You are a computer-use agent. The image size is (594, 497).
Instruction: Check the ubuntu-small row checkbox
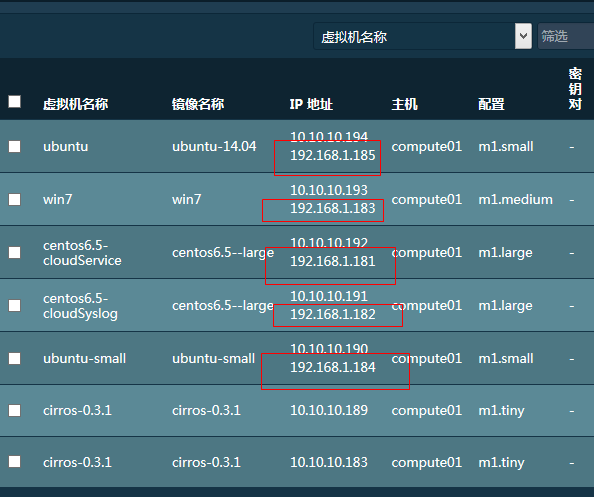tap(15, 359)
